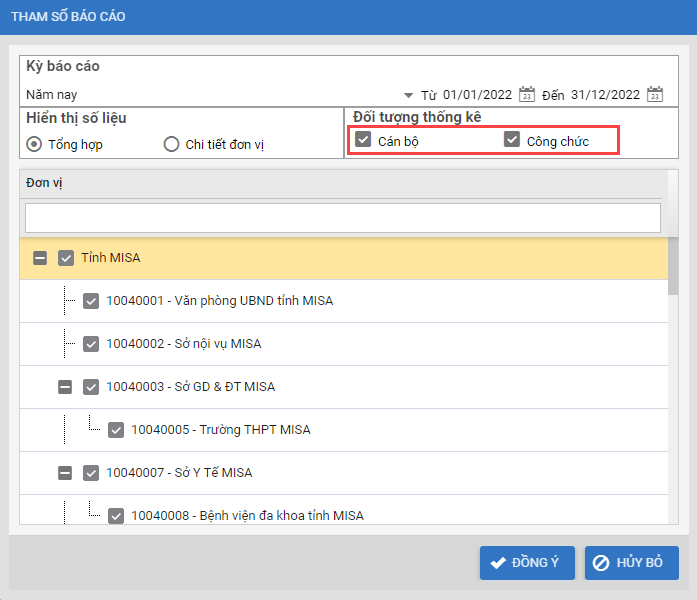Uncheck Văn phòng UBND tỉnh MISA
697x600 pixels.
pyautogui.click(x=91, y=301)
